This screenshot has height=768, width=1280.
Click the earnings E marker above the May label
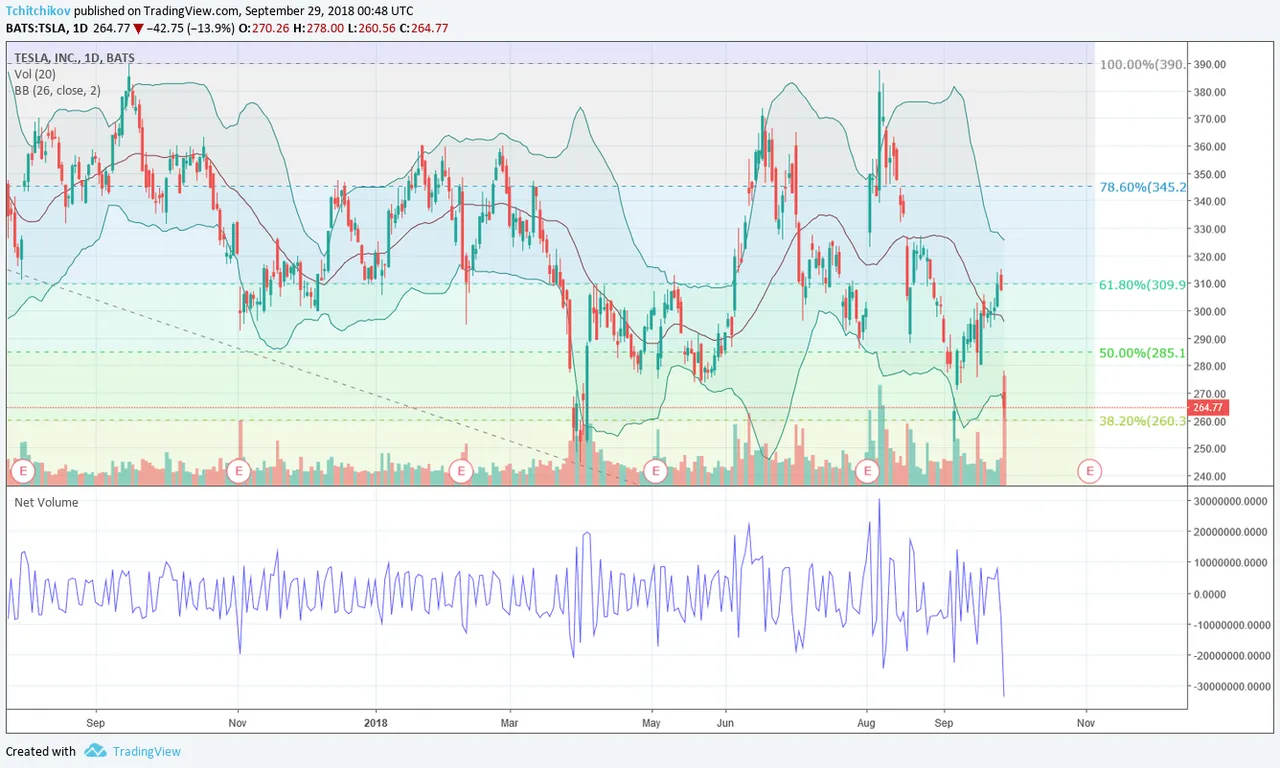click(656, 470)
